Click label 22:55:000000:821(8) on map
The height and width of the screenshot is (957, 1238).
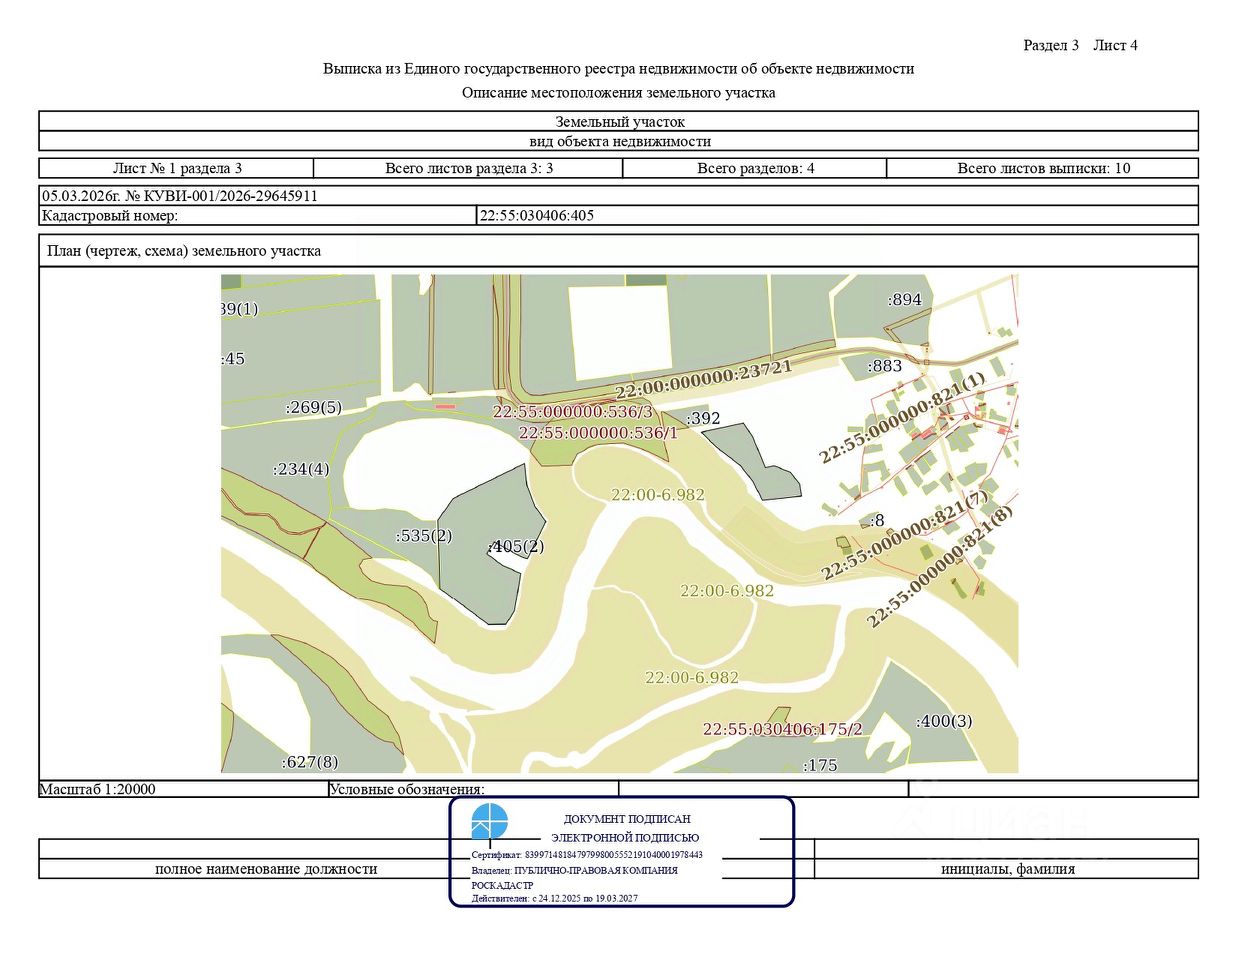coord(940,567)
